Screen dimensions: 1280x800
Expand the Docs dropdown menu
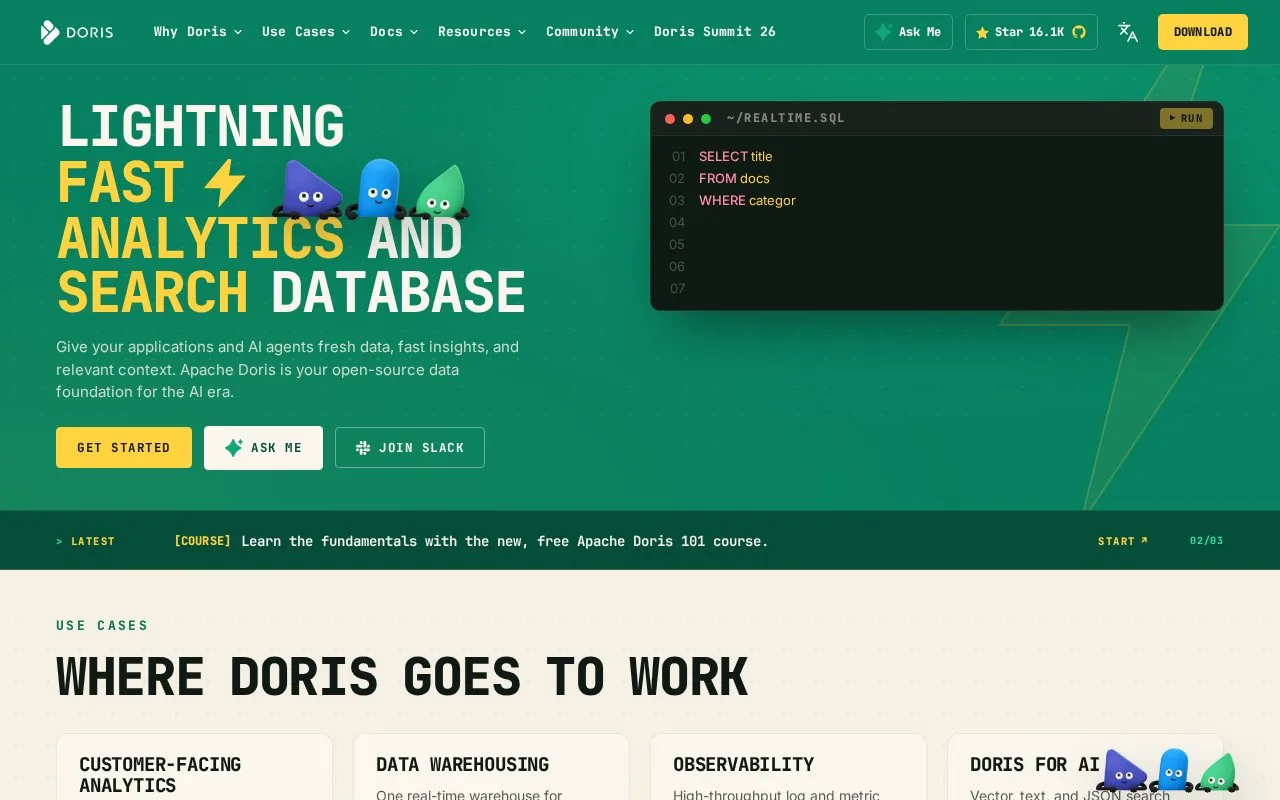pyautogui.click(x=394, y=32)
